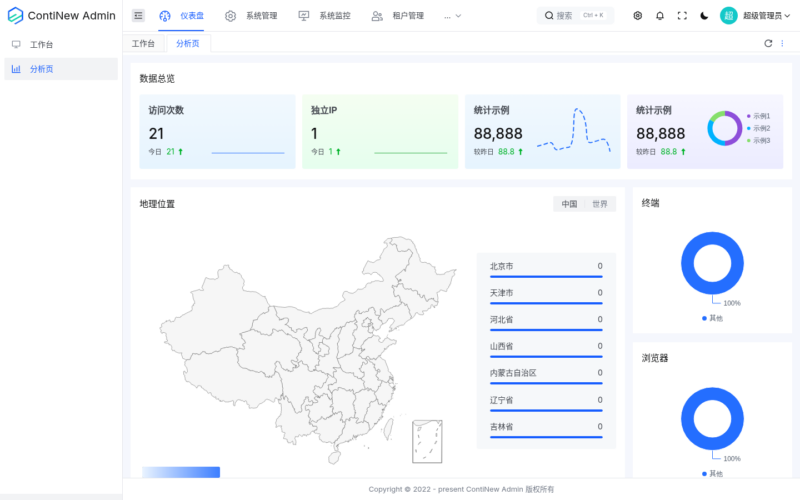
Task: Open the 系统管理 top menu
Action: (x=251, y=16)
